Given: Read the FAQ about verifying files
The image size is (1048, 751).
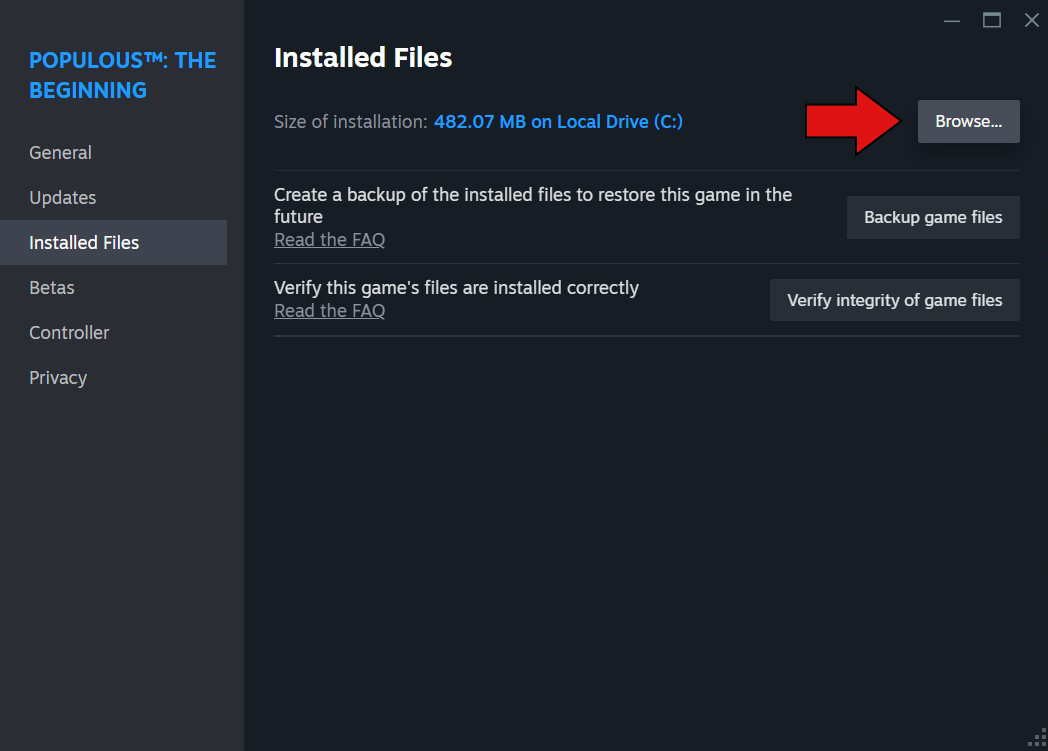Looking at the screenshot, I should [x=329, y=310].
